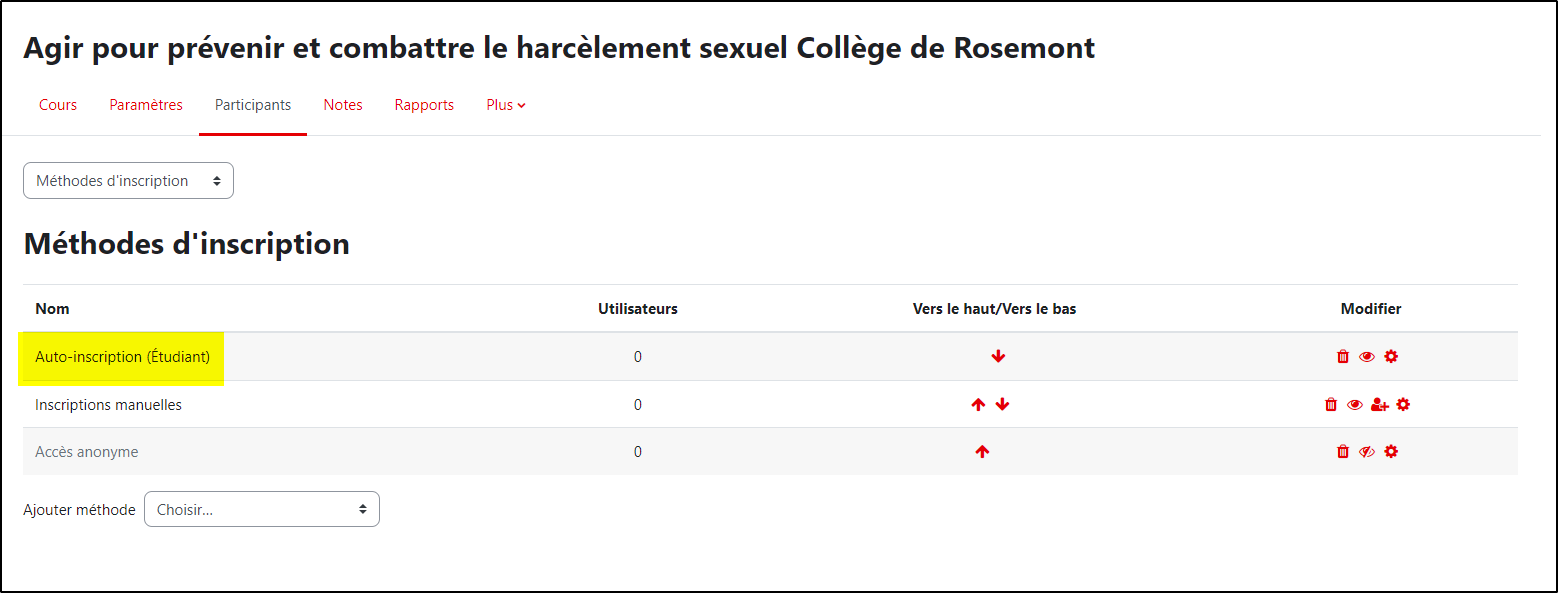Delete the Inscriptions manuelles method
The height and width of the screenshot is (593, 1558).
point(1331,405)
